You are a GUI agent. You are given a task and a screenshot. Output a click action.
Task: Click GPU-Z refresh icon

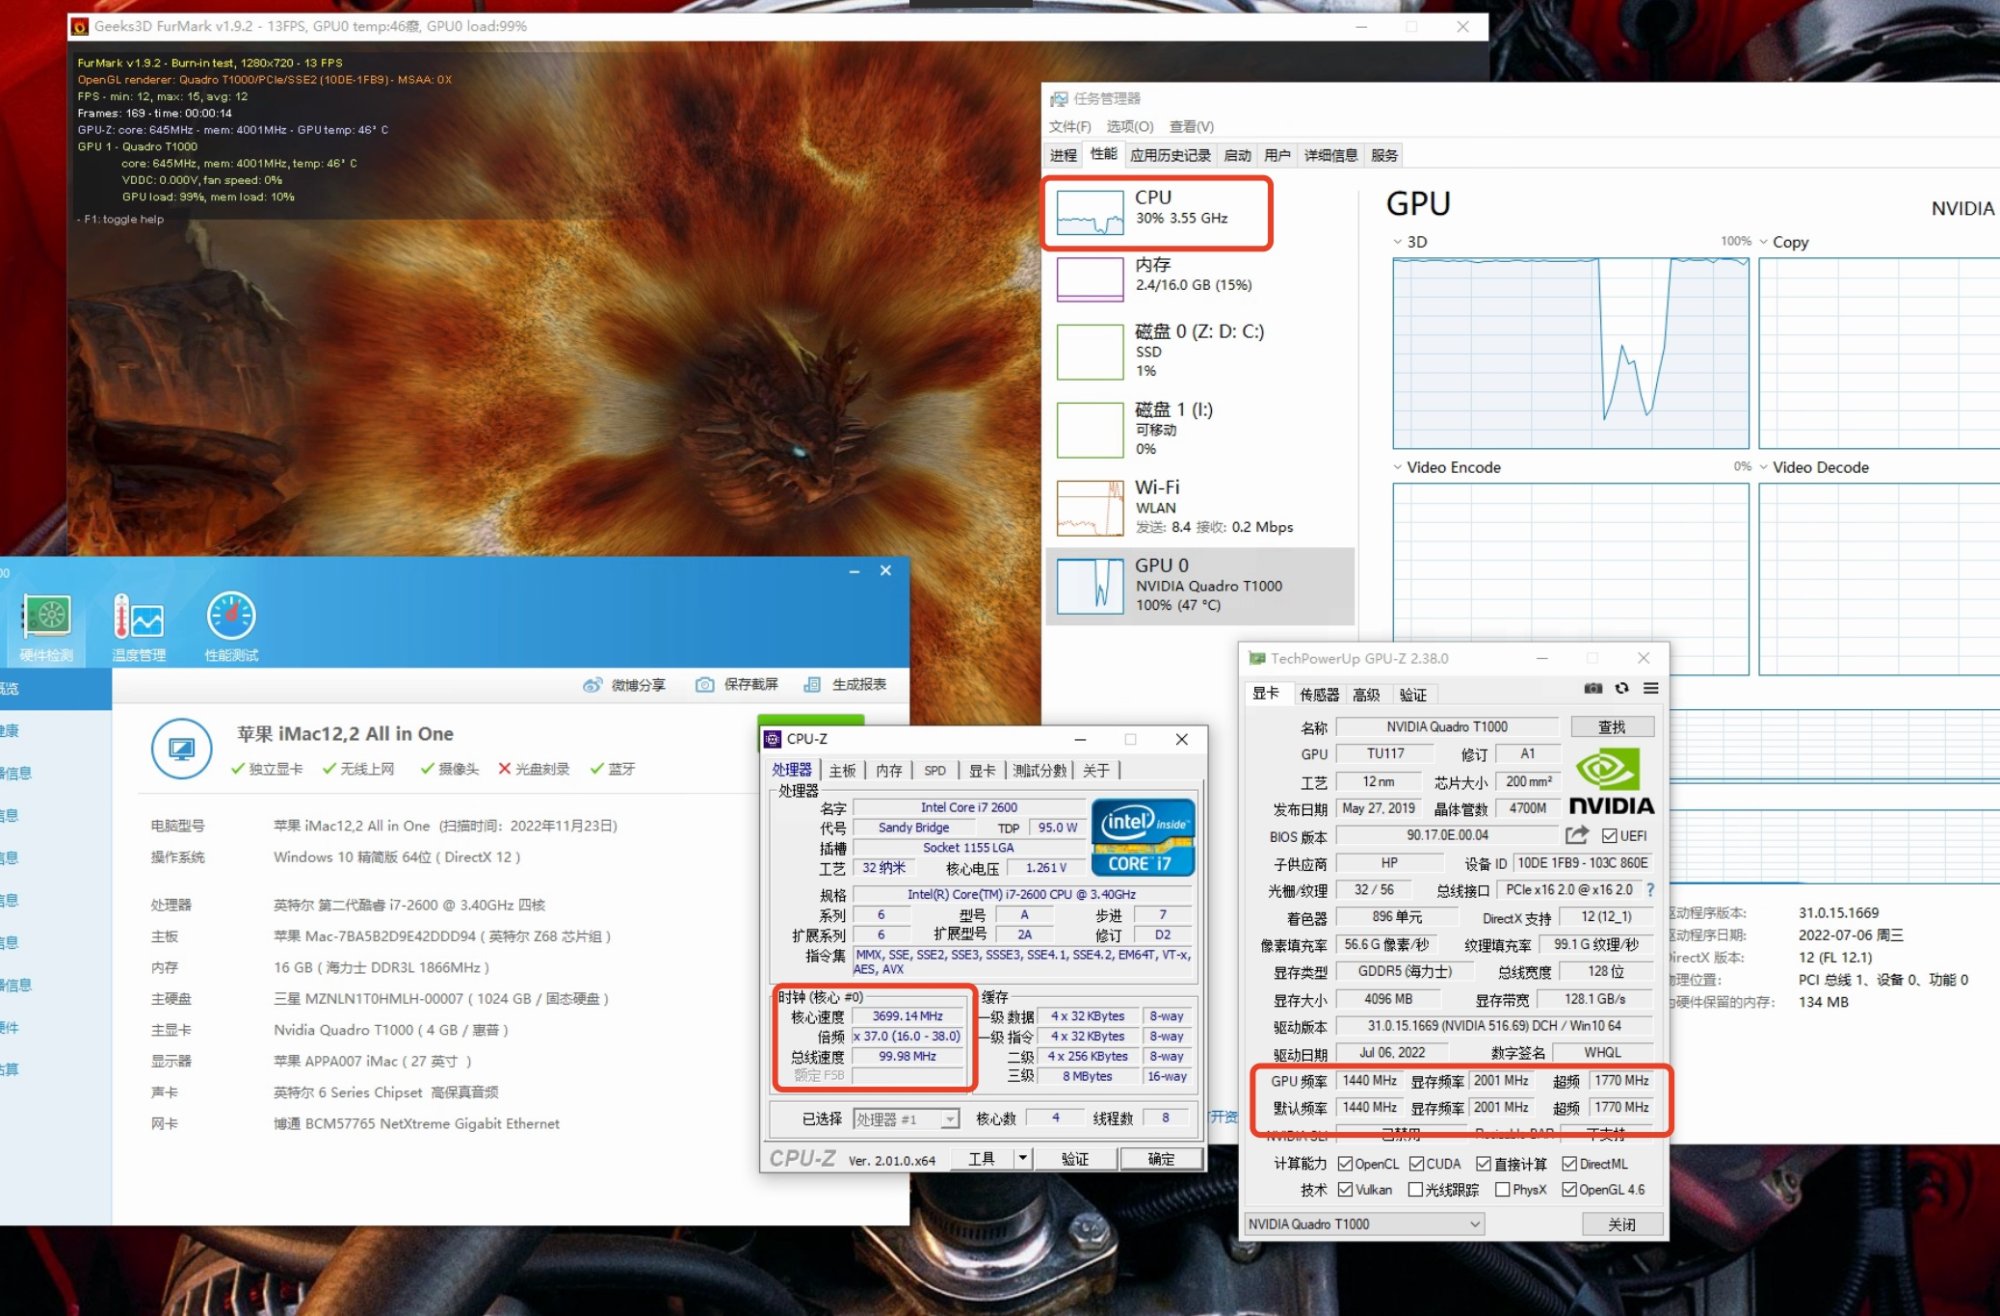coord(1622,688)
